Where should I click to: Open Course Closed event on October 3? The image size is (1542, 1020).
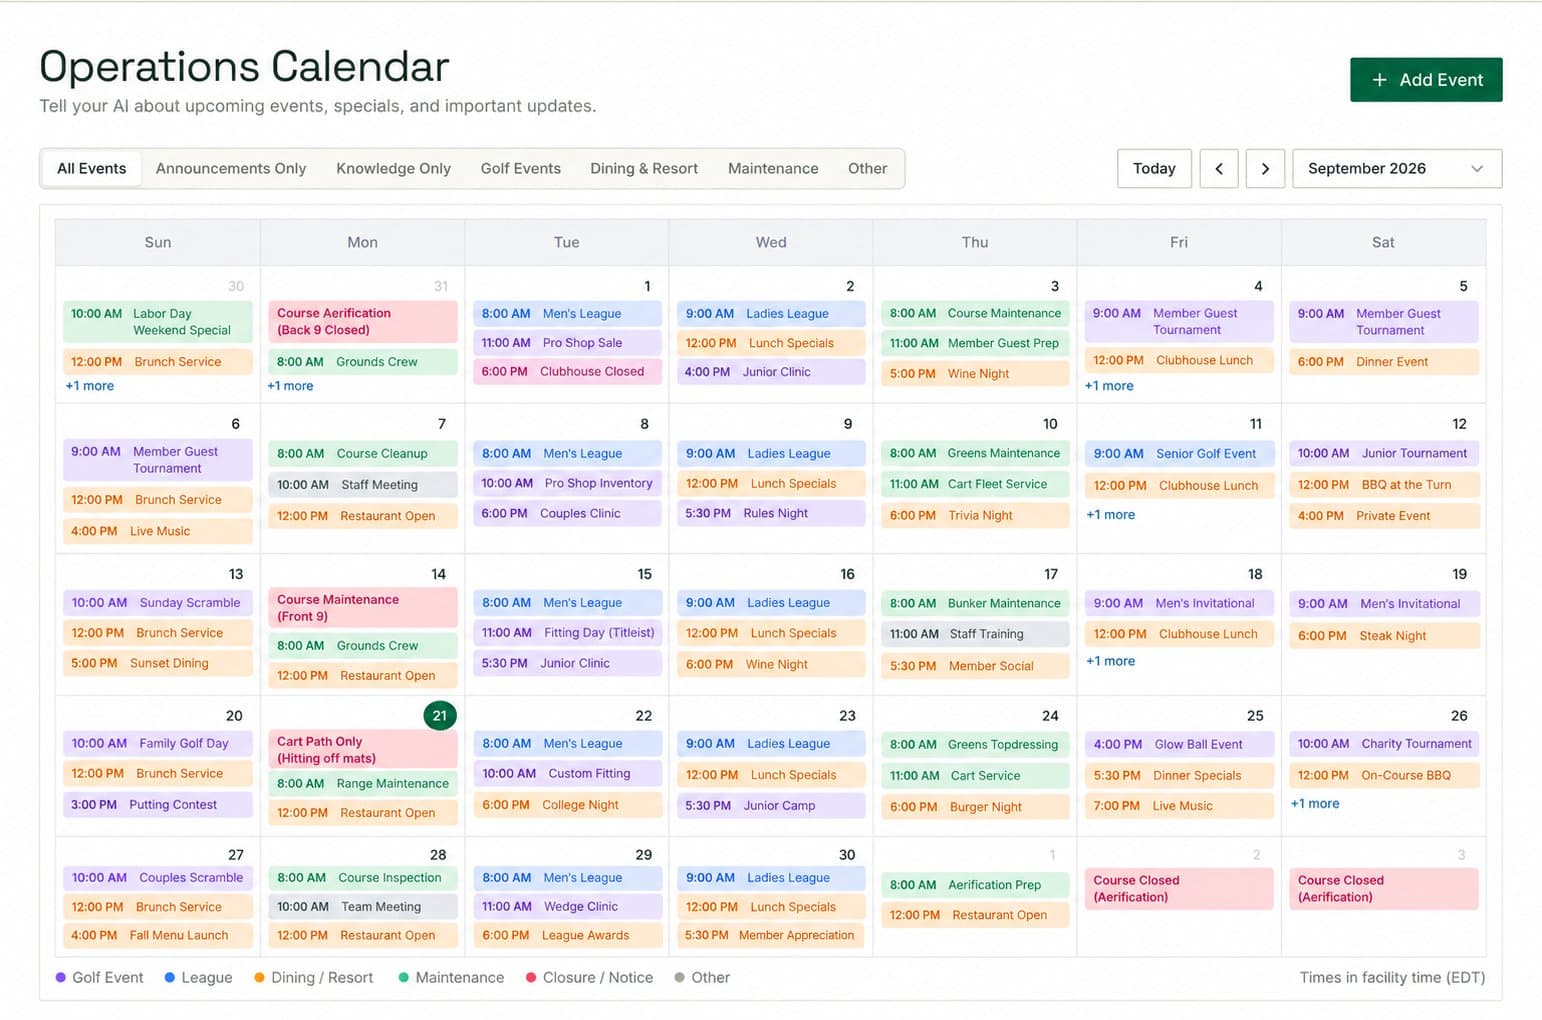pos(1383,889)
